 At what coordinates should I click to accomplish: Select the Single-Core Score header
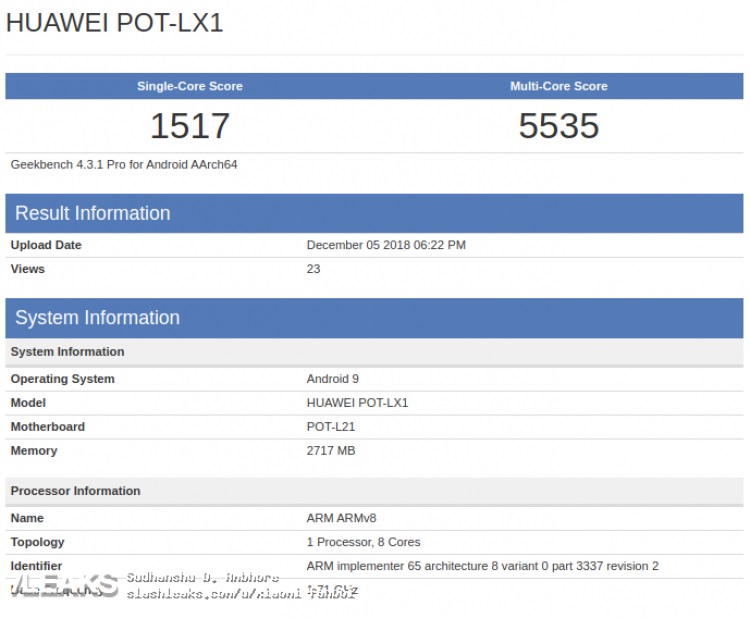point(189,86)
